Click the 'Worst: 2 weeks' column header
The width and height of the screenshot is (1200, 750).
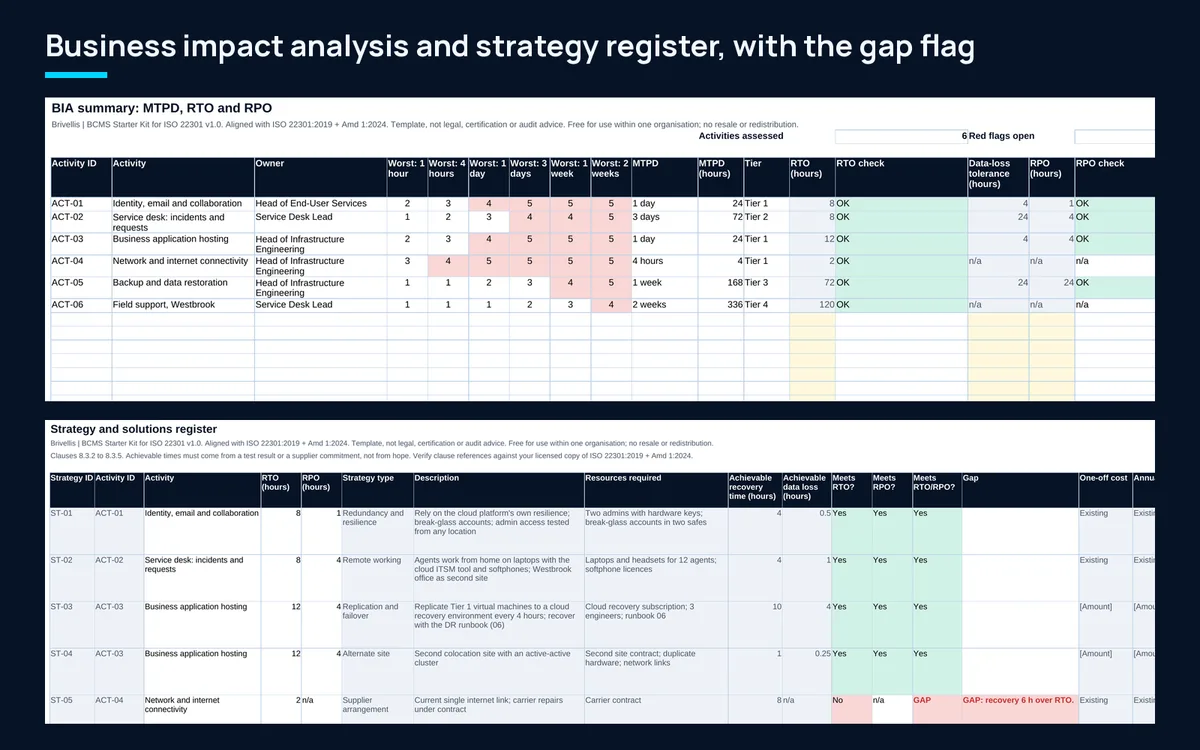611,176
